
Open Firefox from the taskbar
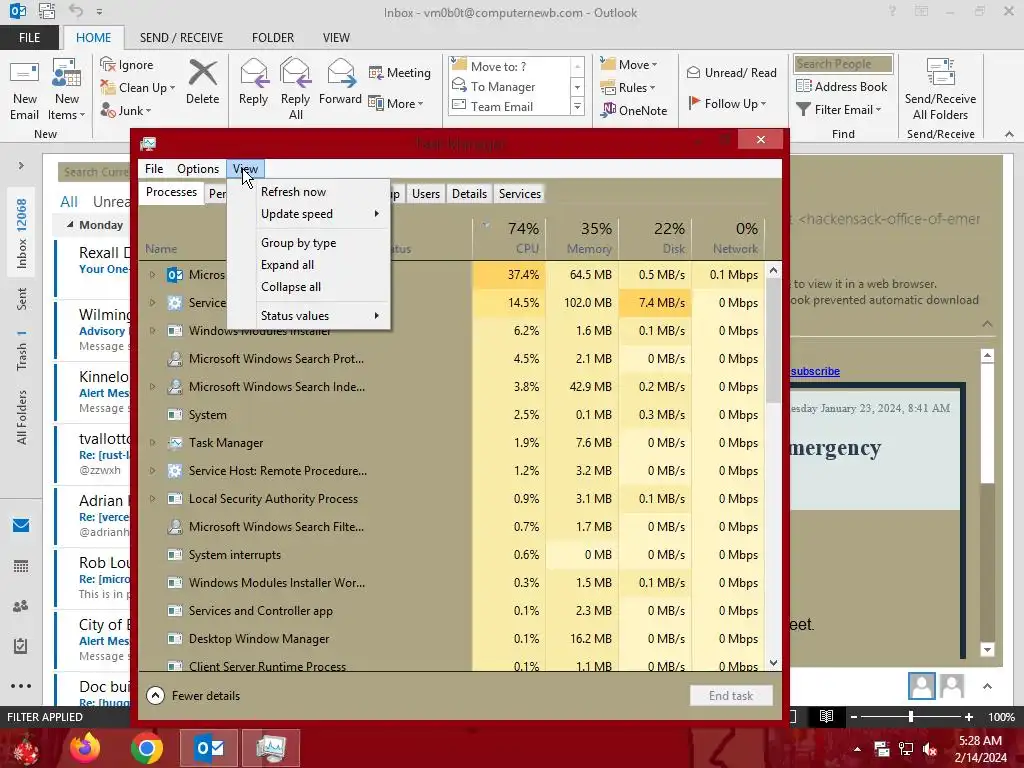pos(85,748)
